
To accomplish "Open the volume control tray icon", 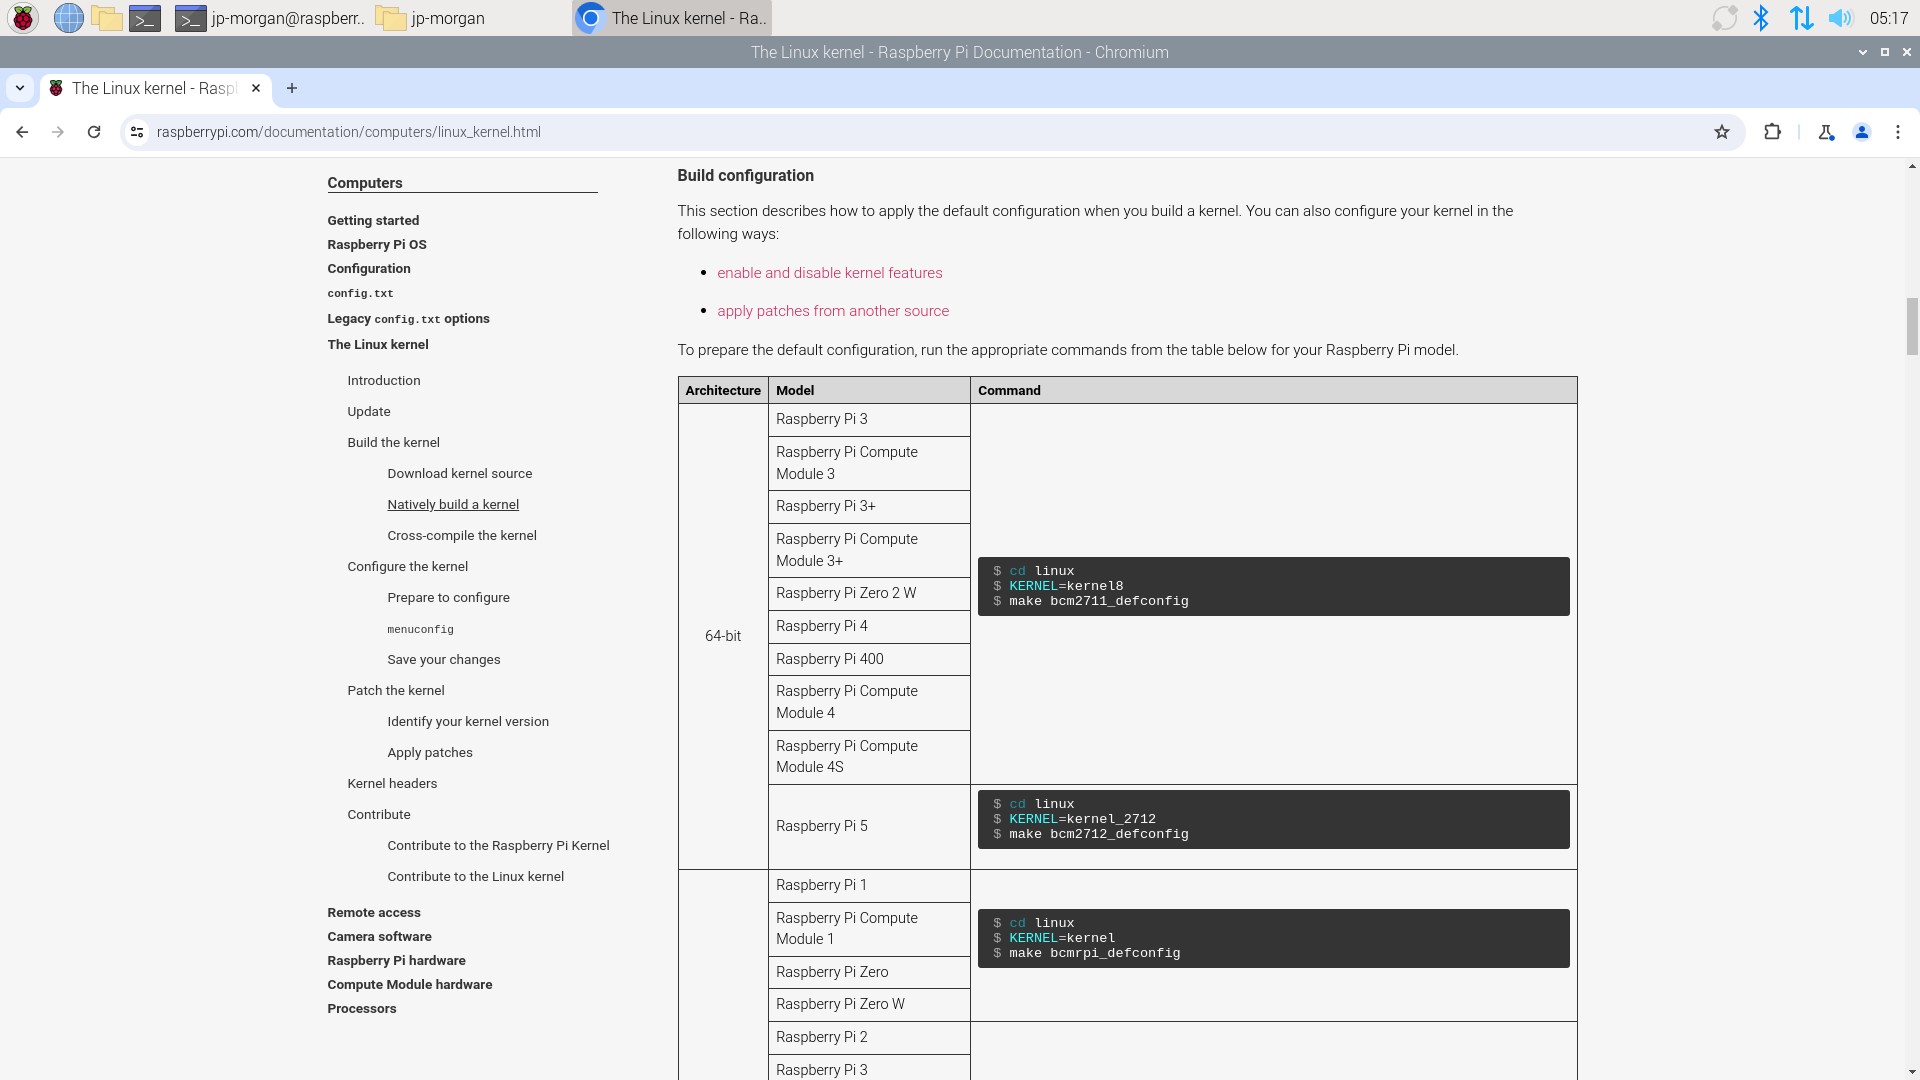I will tap(1840, 18).
